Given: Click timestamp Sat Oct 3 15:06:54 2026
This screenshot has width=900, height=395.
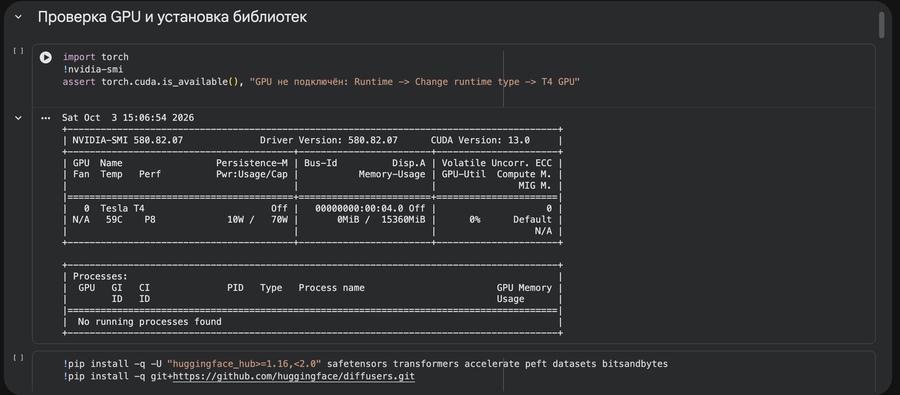Looking at the screenshot, I should (x=128, y=118).
